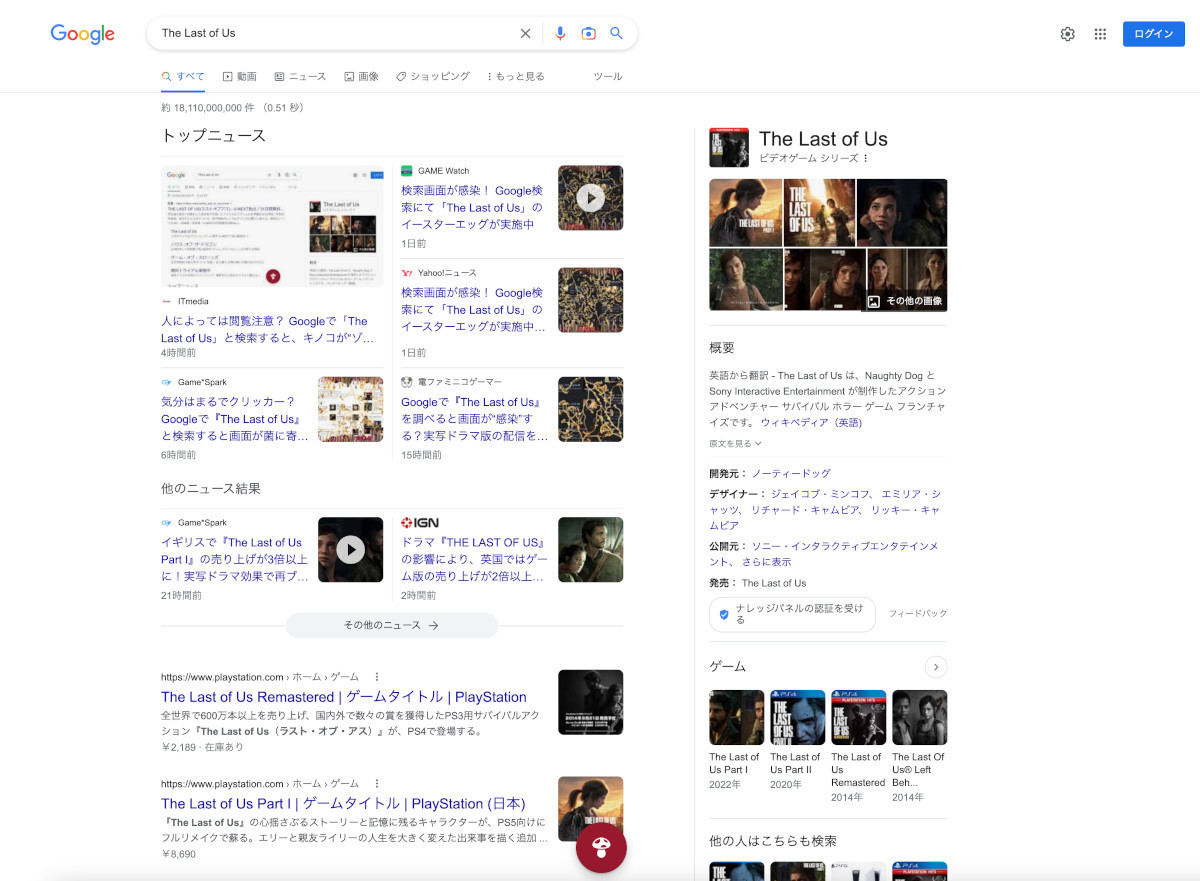Switch to the ニュース tab
1200x881 pixels.
tap(300, 76)
